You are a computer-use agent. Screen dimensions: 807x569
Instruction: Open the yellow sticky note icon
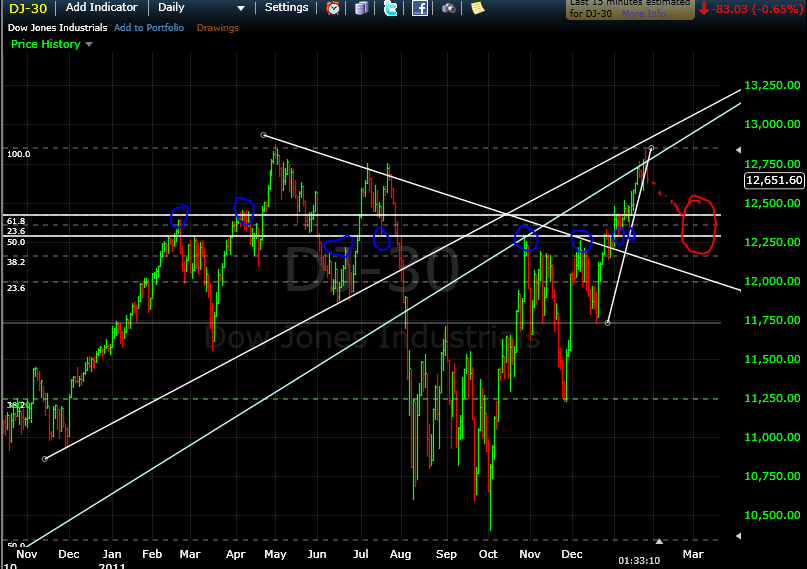(x=478, y=8)
